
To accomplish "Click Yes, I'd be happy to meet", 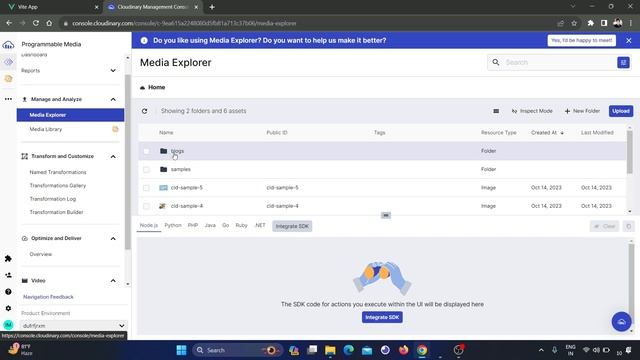I will 581,40.
